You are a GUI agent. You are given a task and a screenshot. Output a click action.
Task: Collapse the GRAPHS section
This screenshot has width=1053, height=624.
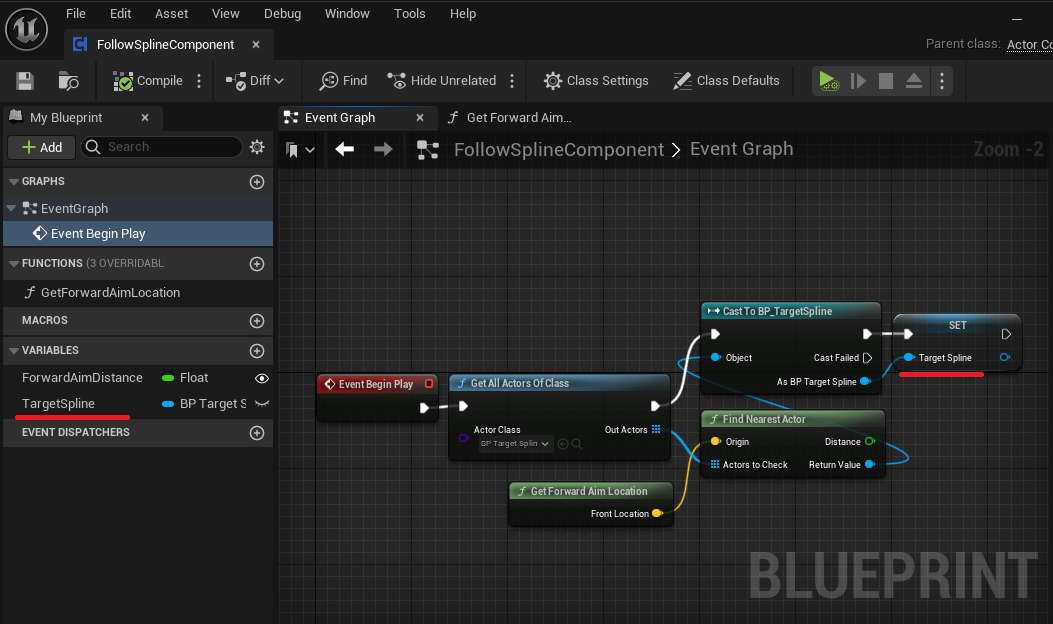(13, 181)
